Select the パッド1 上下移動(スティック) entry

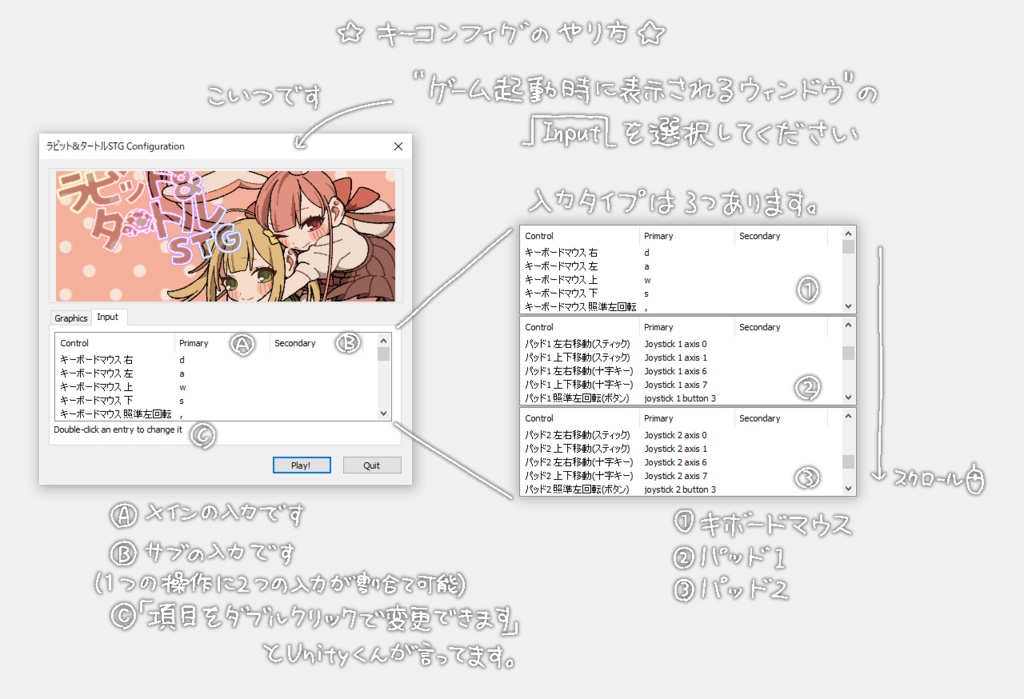coord(578,357)
